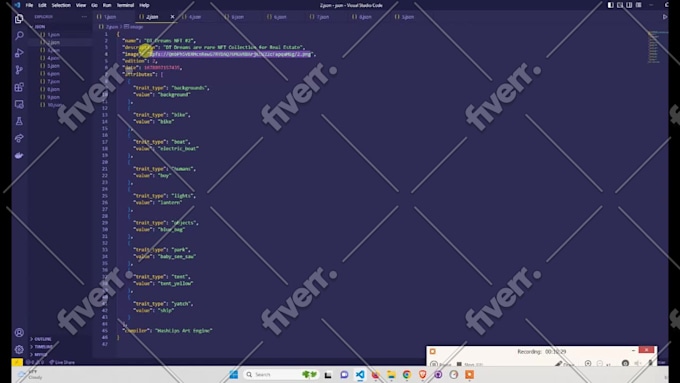The width and height of the screenshot is (680, 383).
Task: Click the Run play icon in editor
Action: point(665,17)
